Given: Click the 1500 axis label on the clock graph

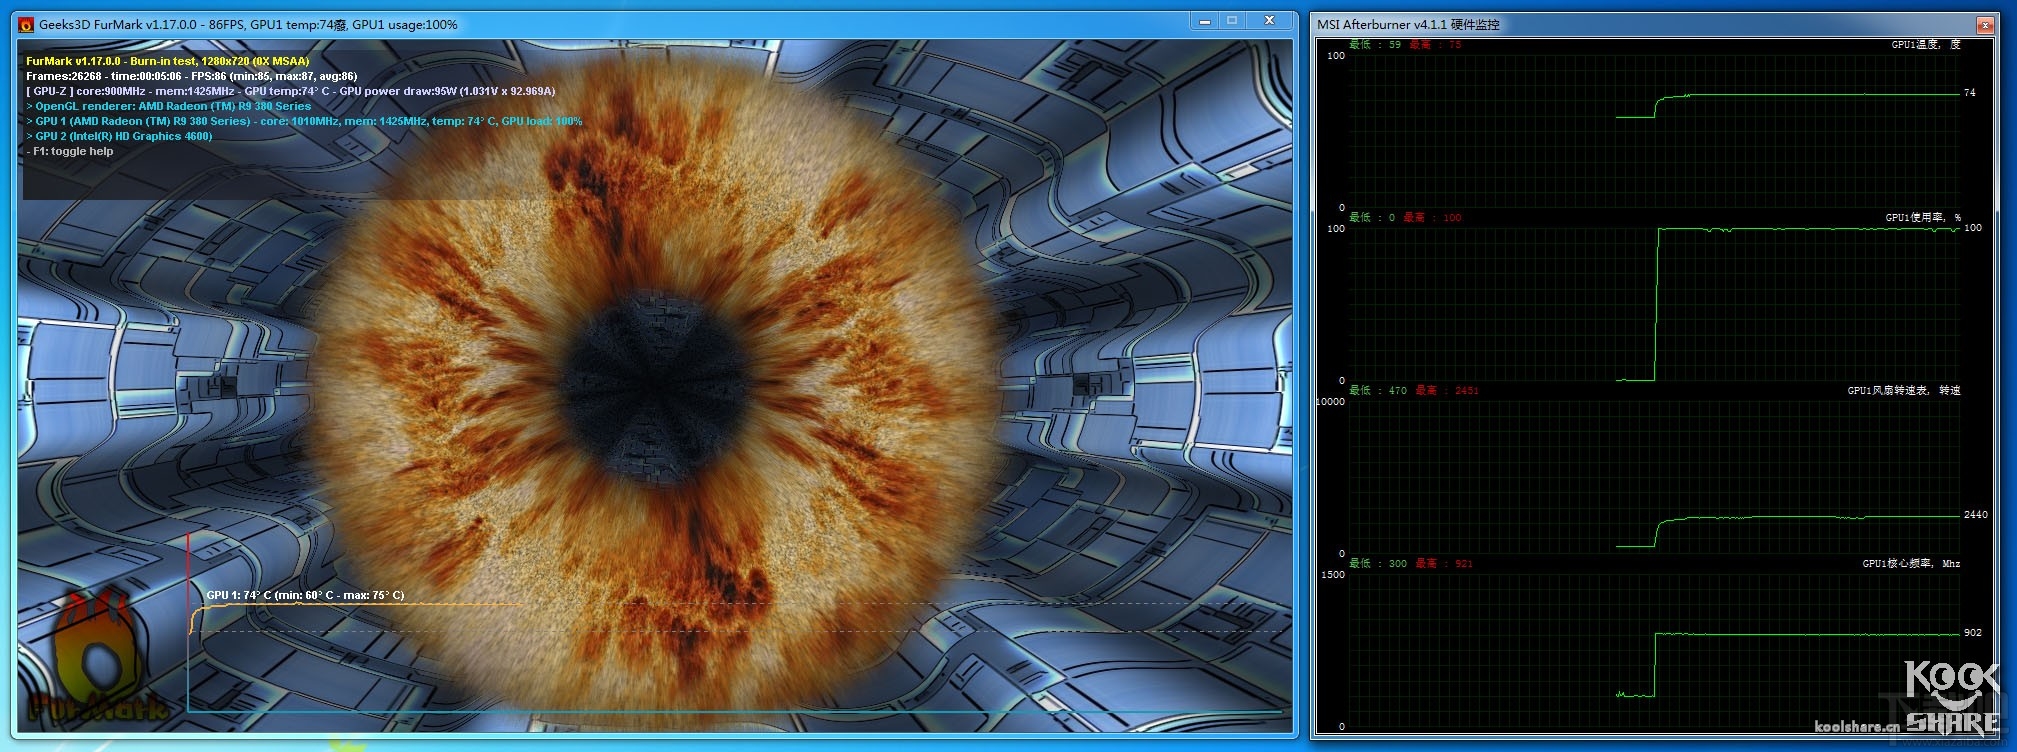Looking at the screenshot, I should 1333,575.
